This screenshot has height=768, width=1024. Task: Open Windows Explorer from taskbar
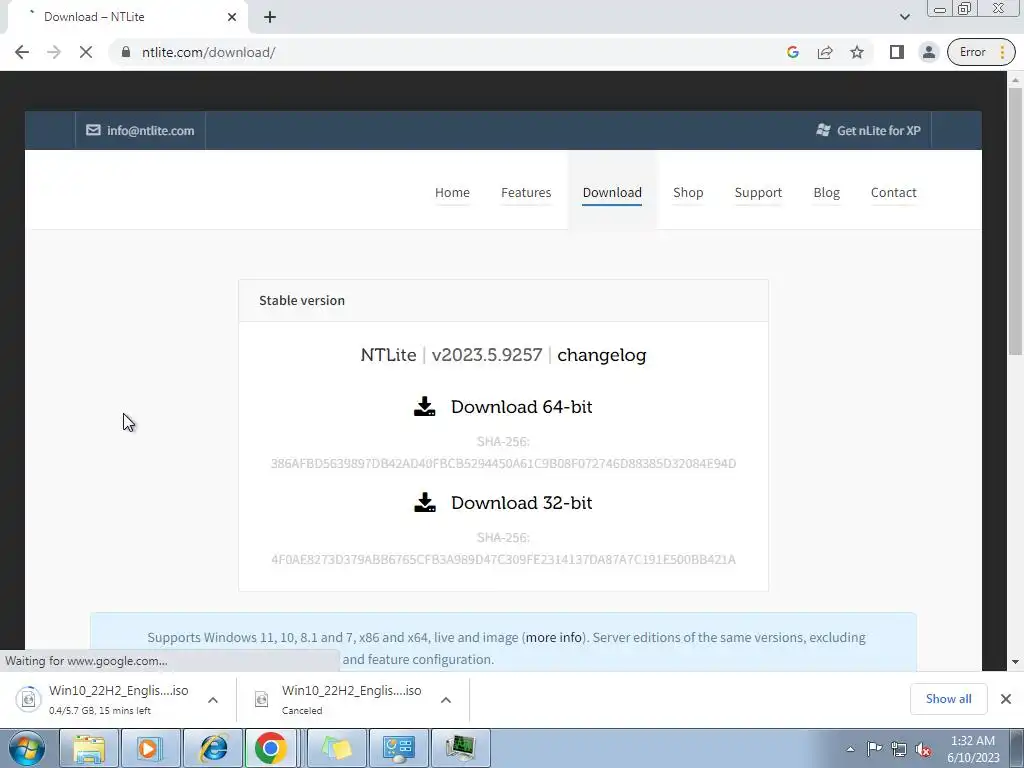88,748
